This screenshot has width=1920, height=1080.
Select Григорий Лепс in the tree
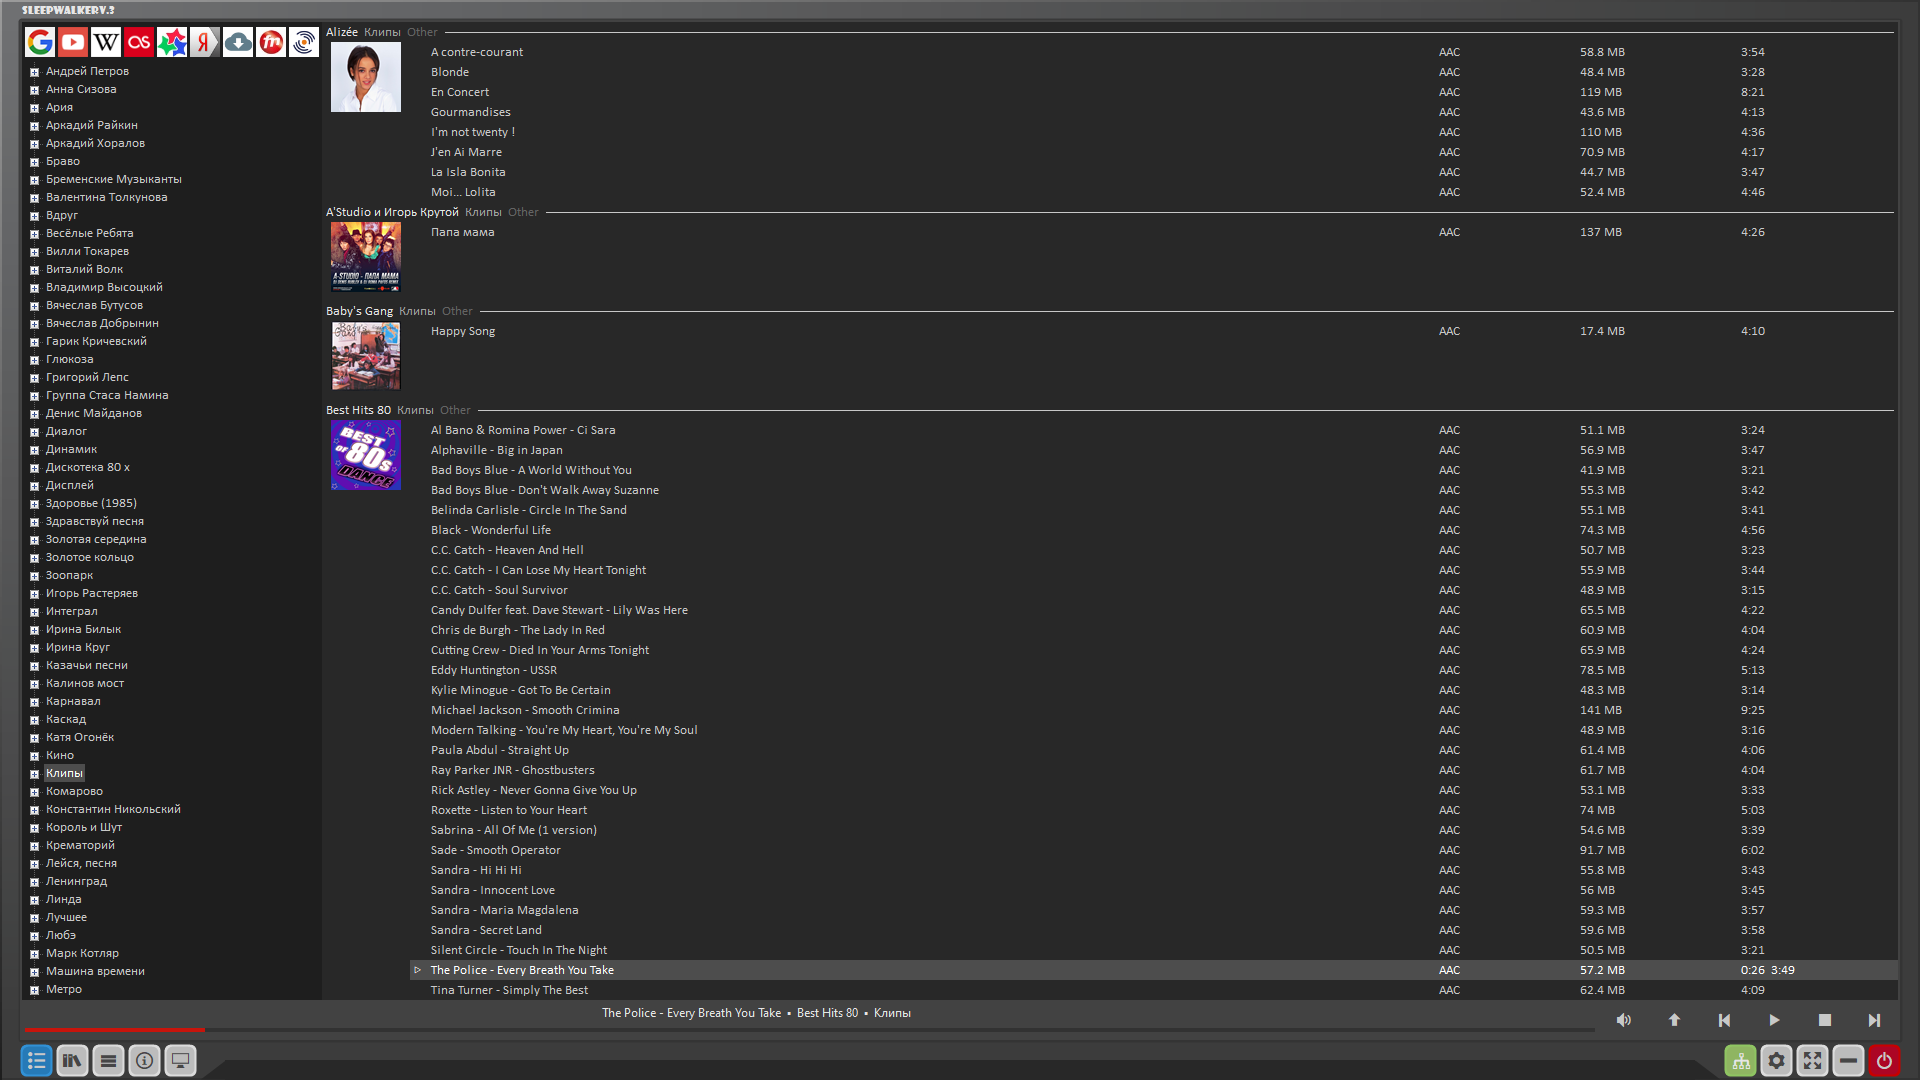click(87, 377)
